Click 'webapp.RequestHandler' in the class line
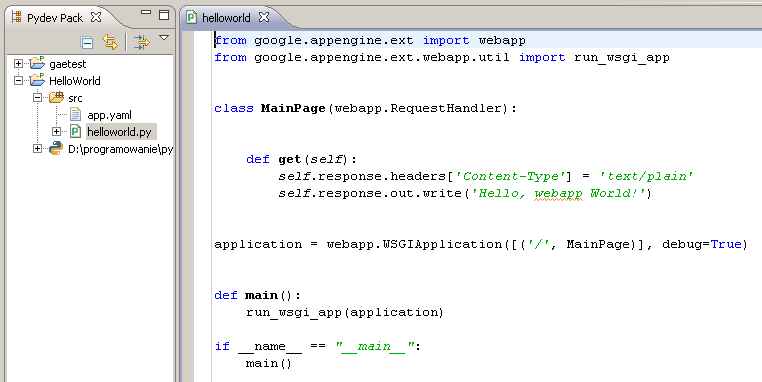The image size is (762, 382). 419,108
